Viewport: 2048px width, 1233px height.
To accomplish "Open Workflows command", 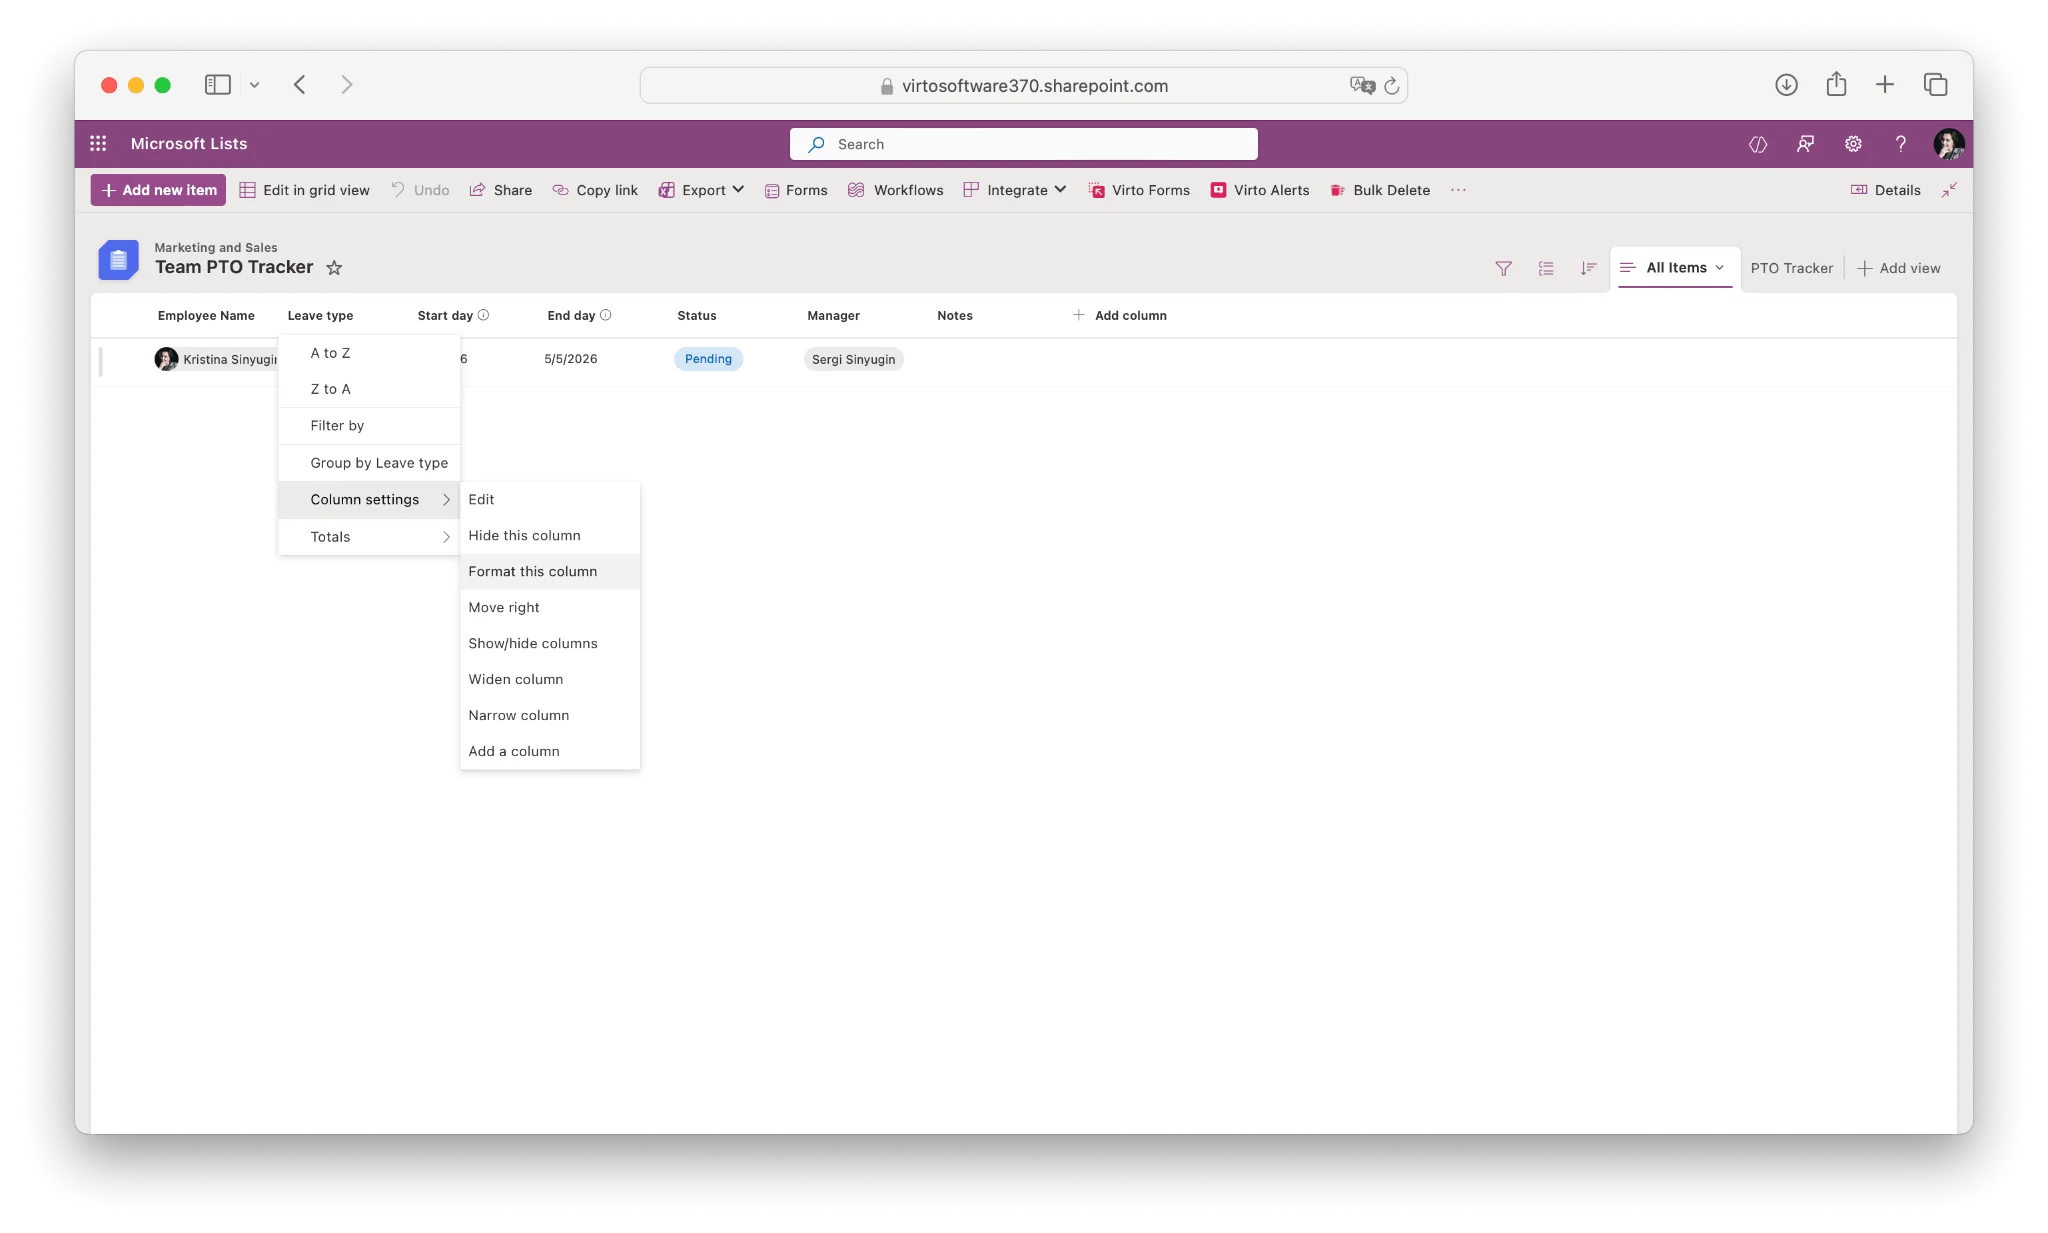I will coord(895,190).
